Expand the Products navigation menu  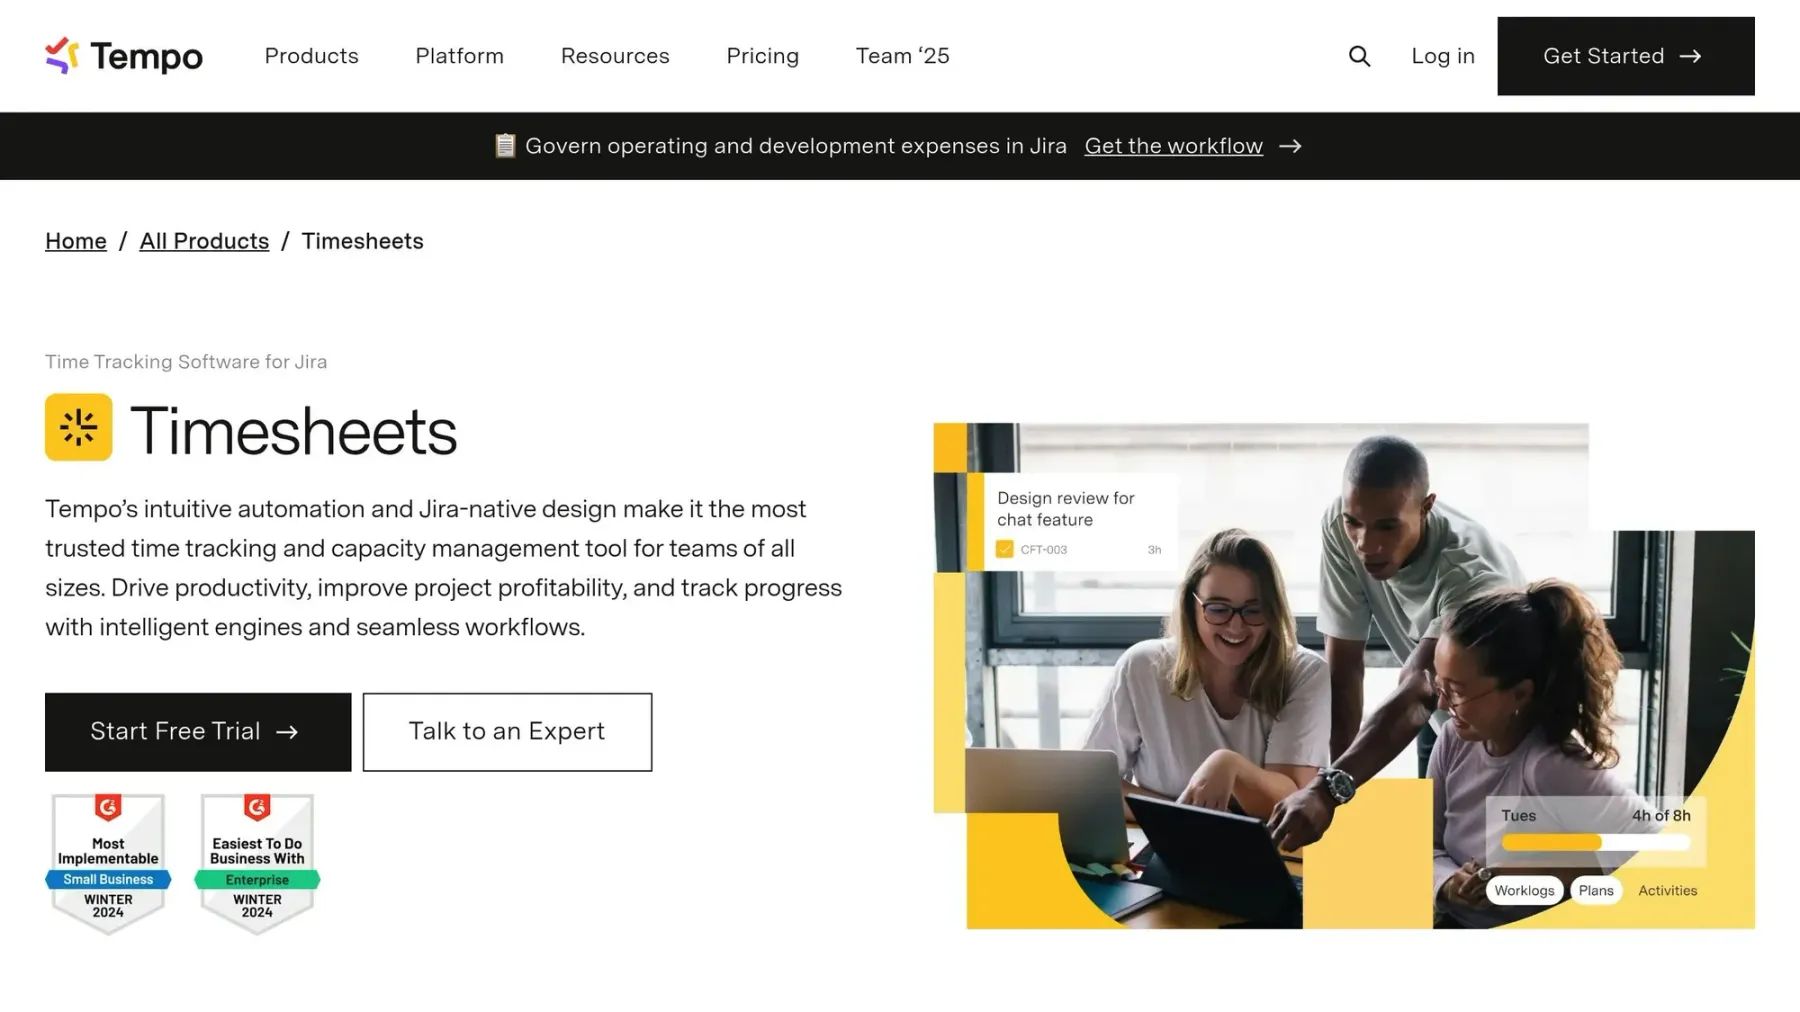pos(311,56)
